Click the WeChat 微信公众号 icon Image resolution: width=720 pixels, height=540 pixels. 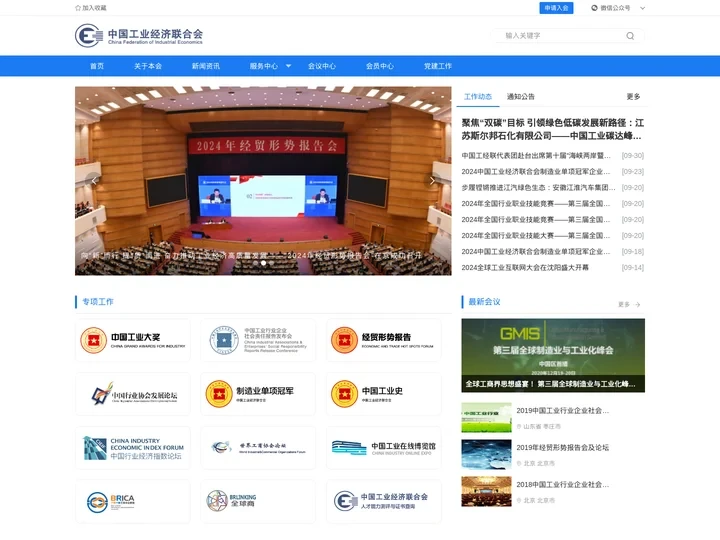(x=594, y=8)
